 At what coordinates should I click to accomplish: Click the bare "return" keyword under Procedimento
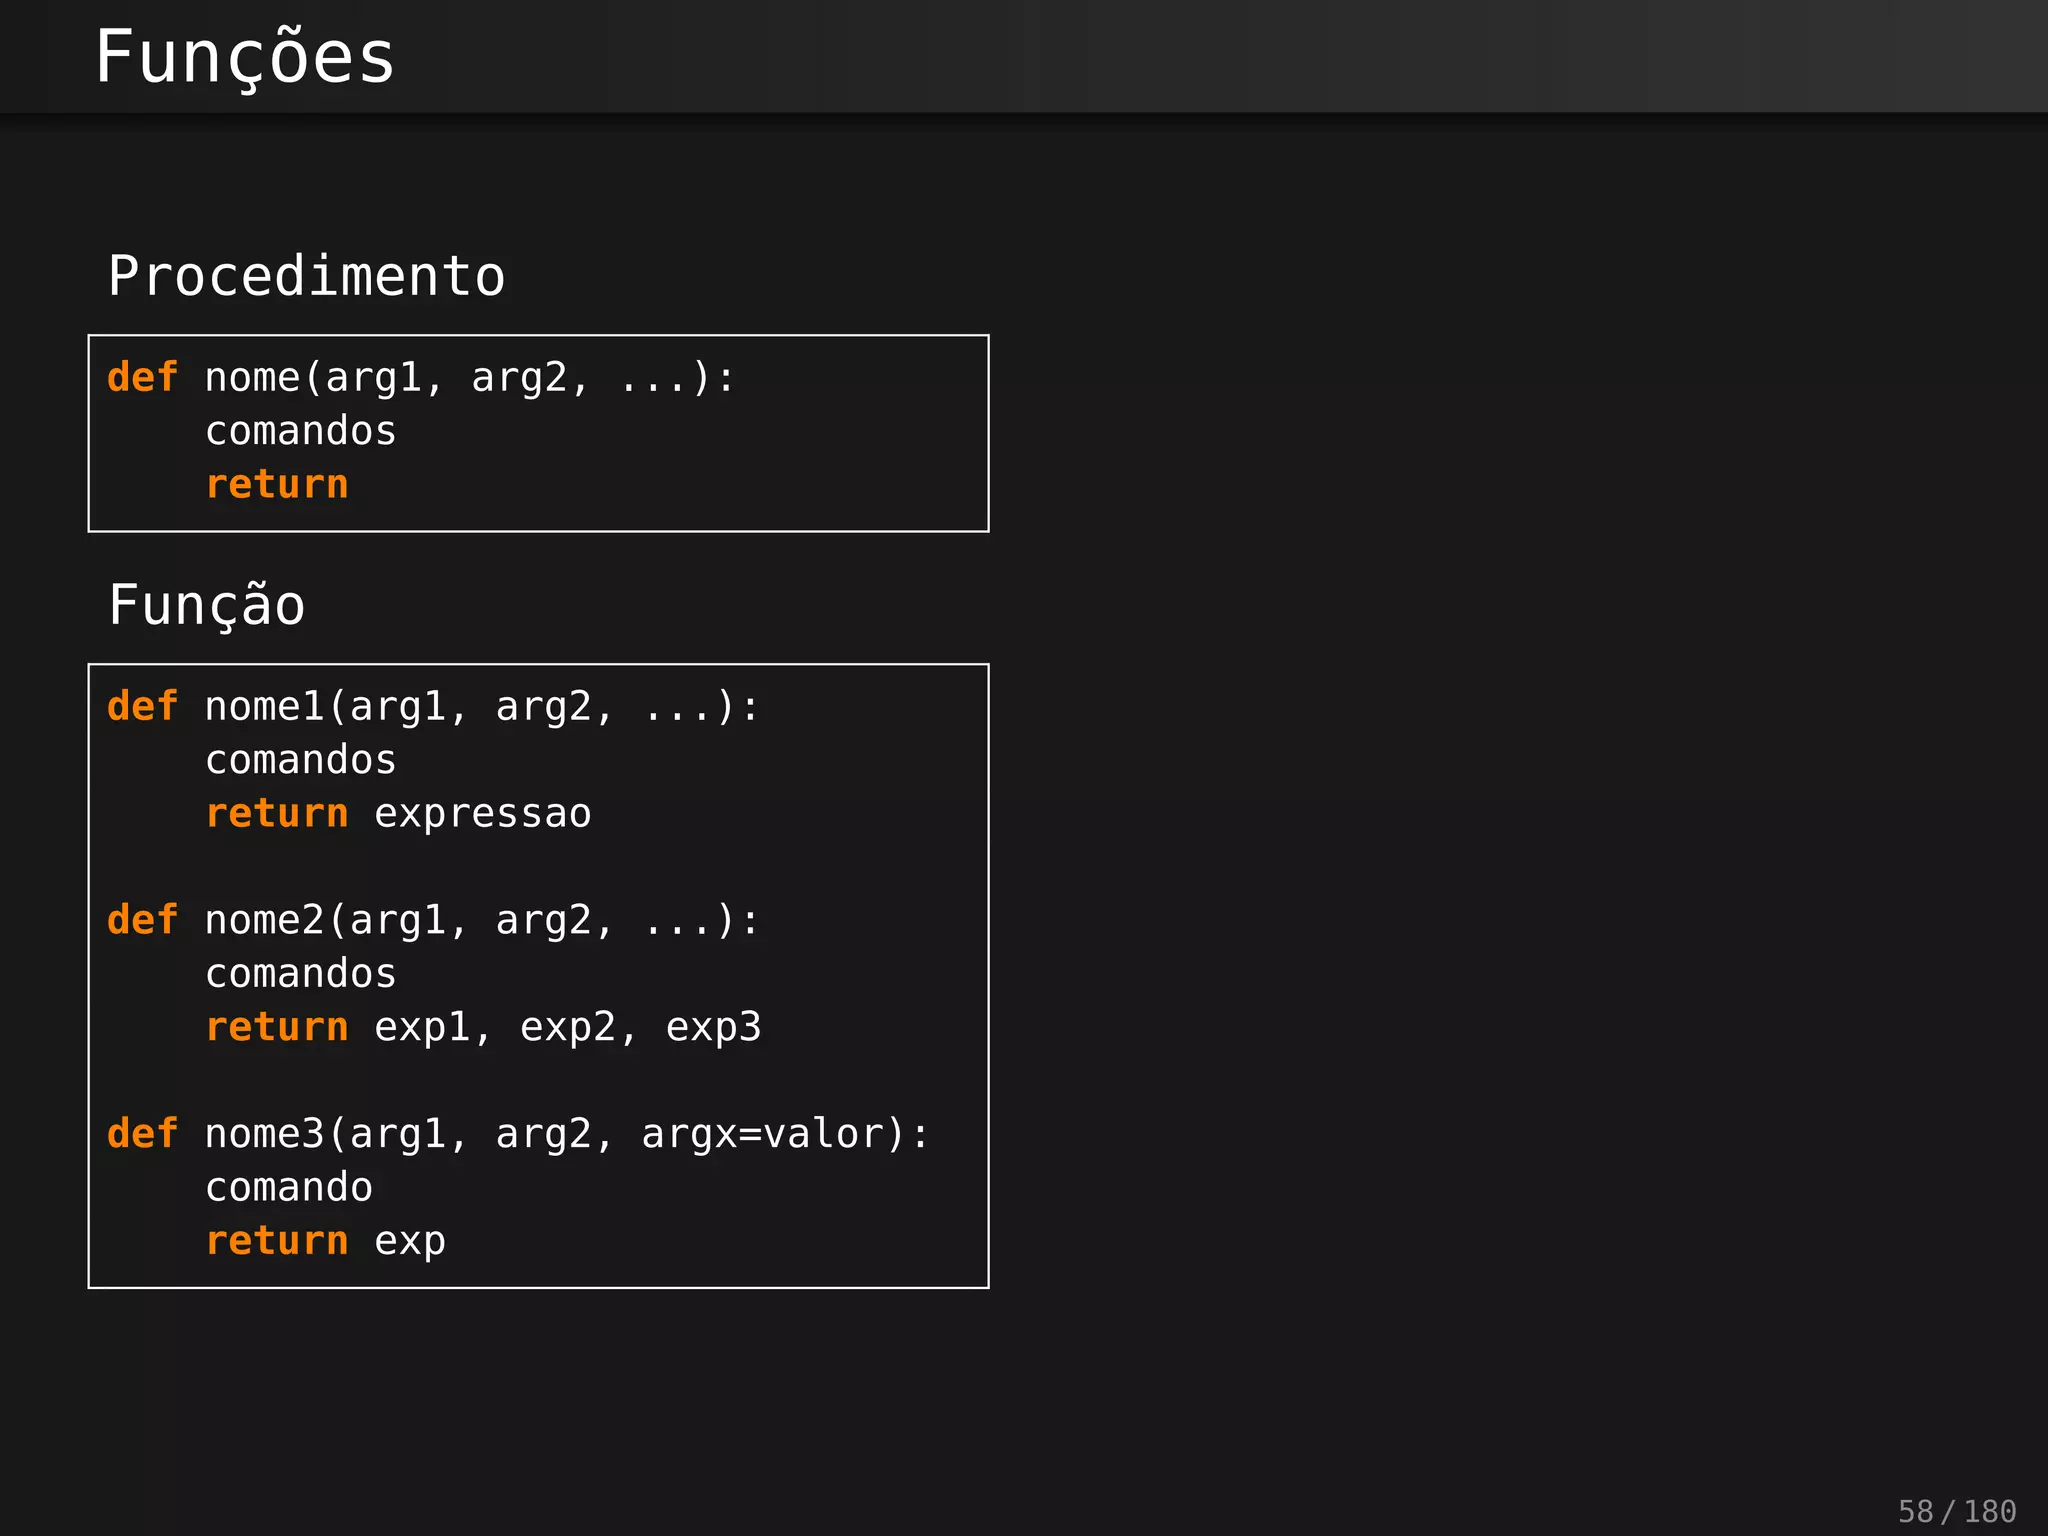click(x=277, y=485)
